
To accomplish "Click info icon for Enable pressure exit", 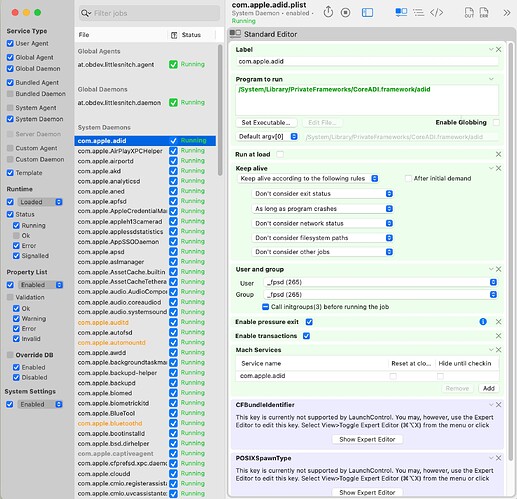I will pyautogui.click(x=483, y=322).
